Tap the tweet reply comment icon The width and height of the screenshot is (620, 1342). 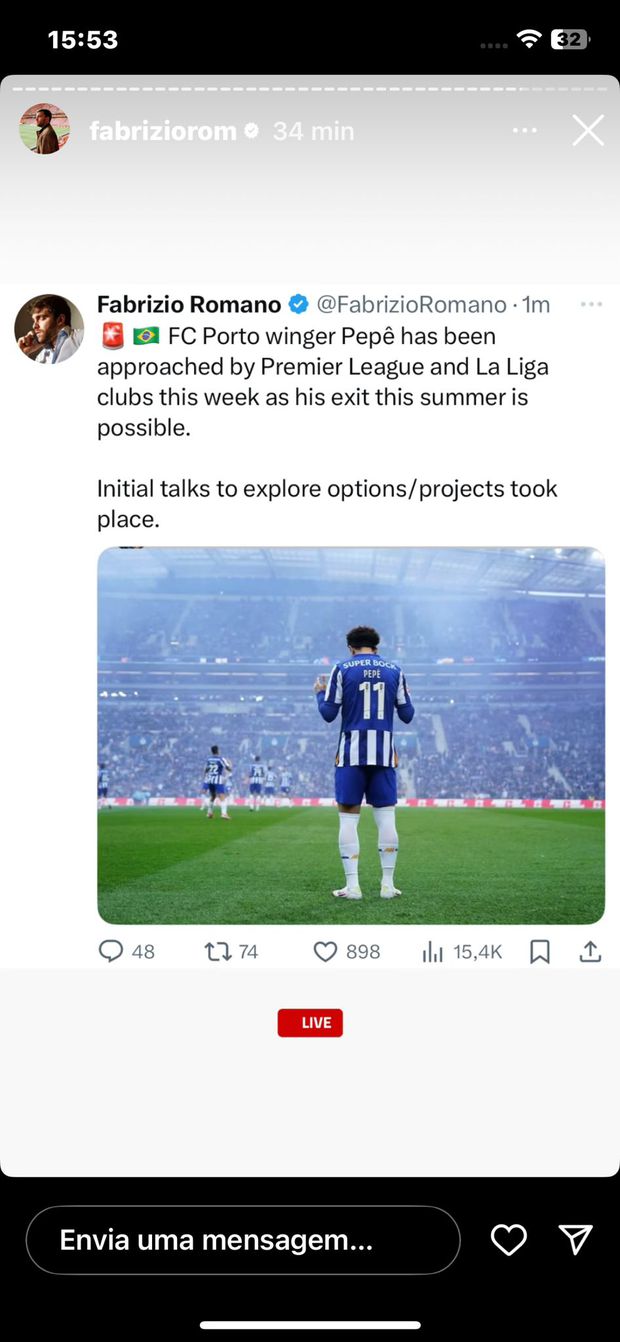pyautogui.click(x=111, y=952)
